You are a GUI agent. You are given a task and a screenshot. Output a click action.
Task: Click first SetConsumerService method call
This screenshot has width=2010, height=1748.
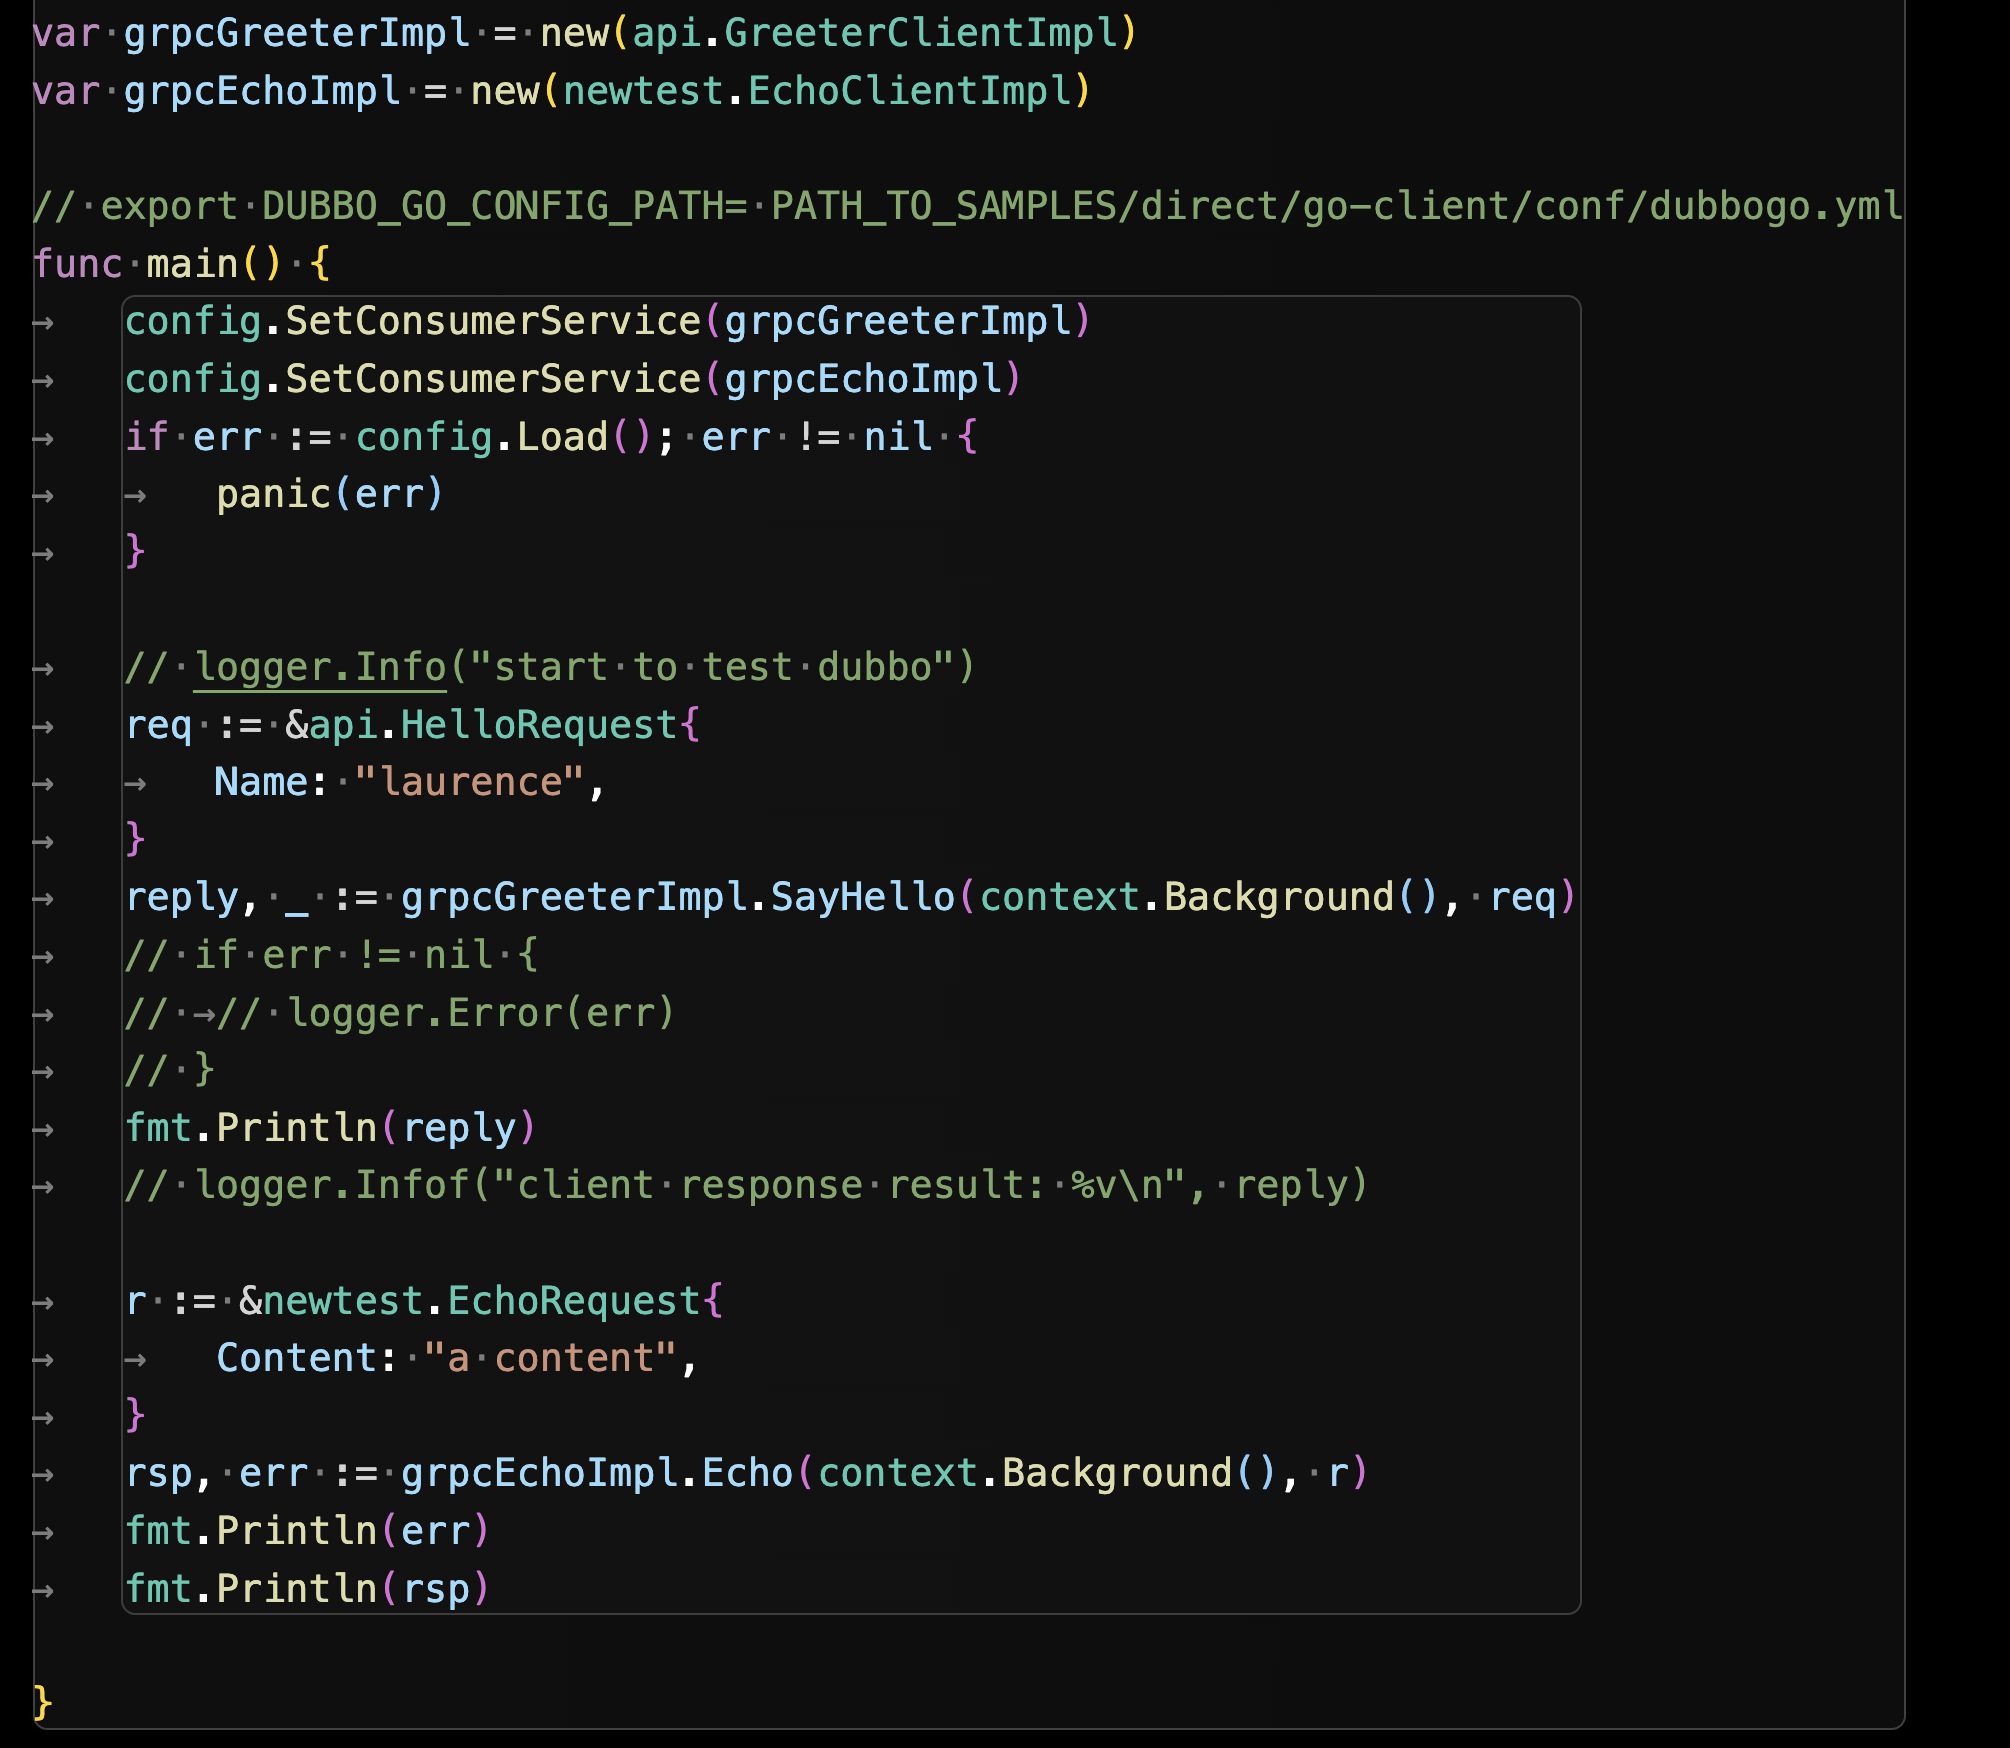tap(493, 321)
